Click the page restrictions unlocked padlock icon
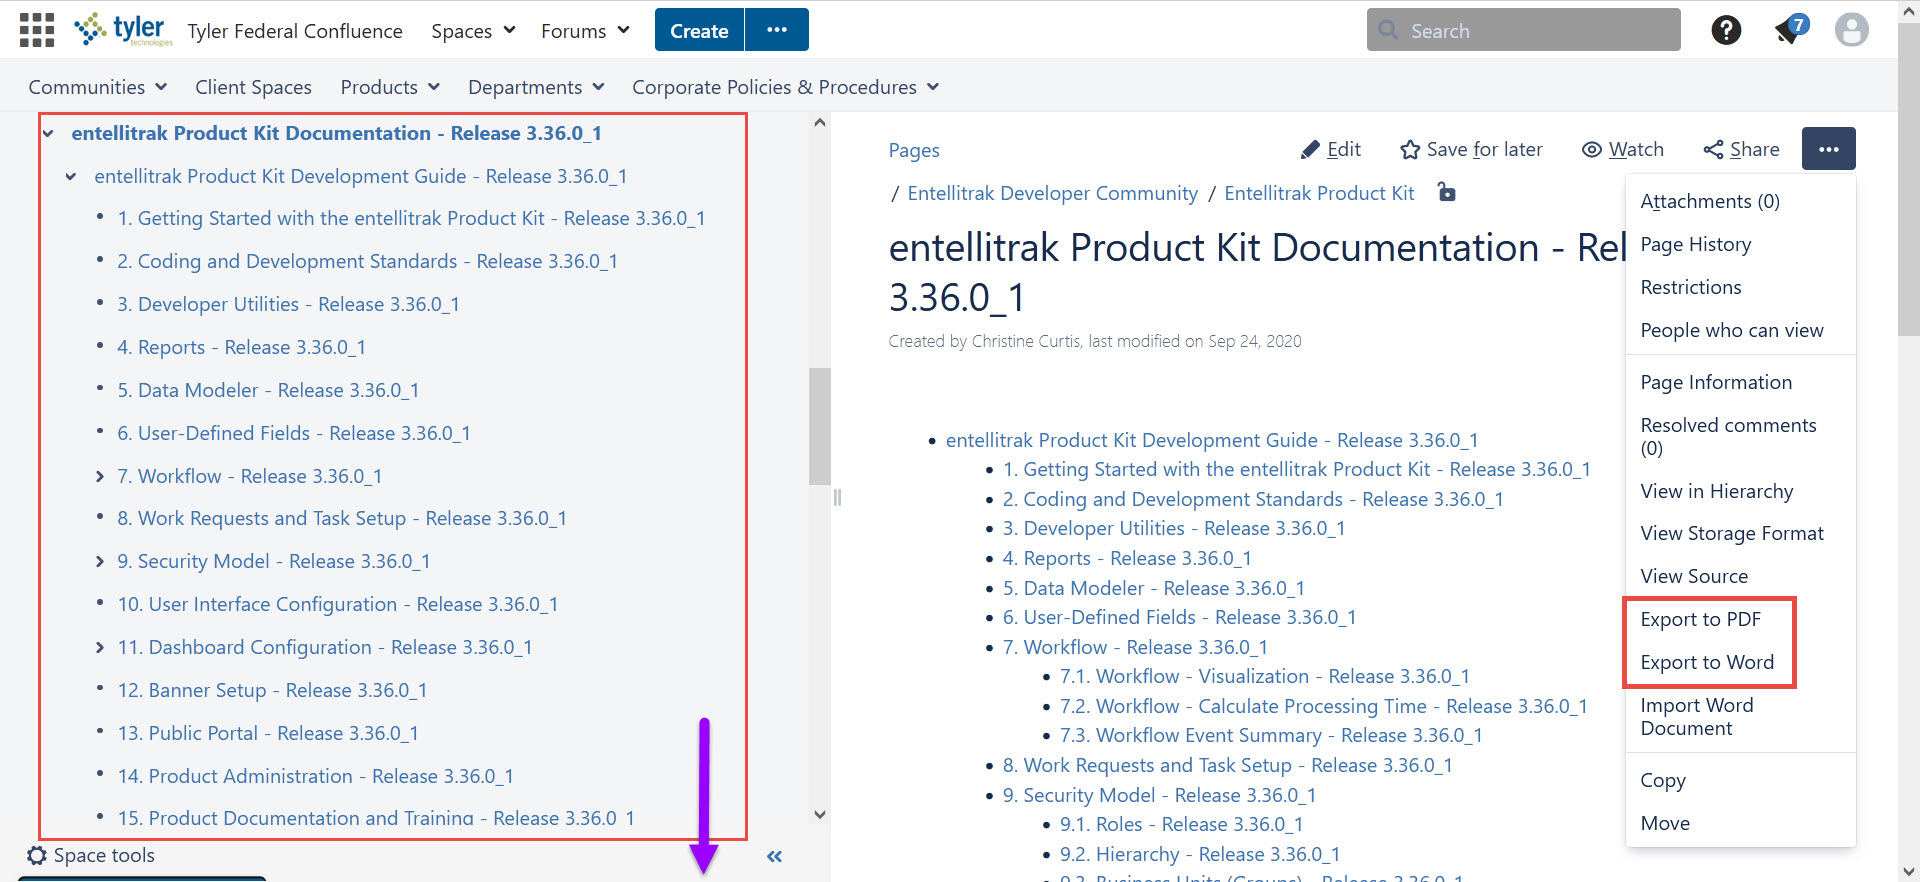 tap(1446, 191)
